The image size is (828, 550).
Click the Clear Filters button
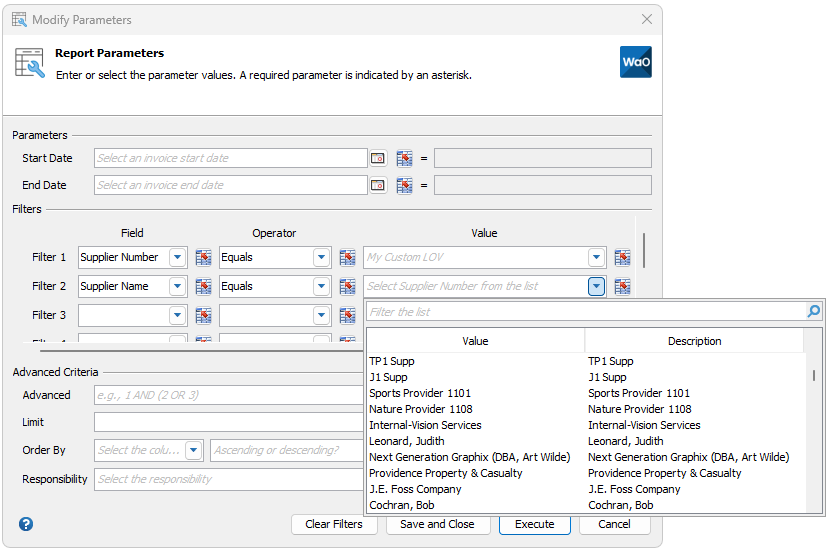coord(334,524)
